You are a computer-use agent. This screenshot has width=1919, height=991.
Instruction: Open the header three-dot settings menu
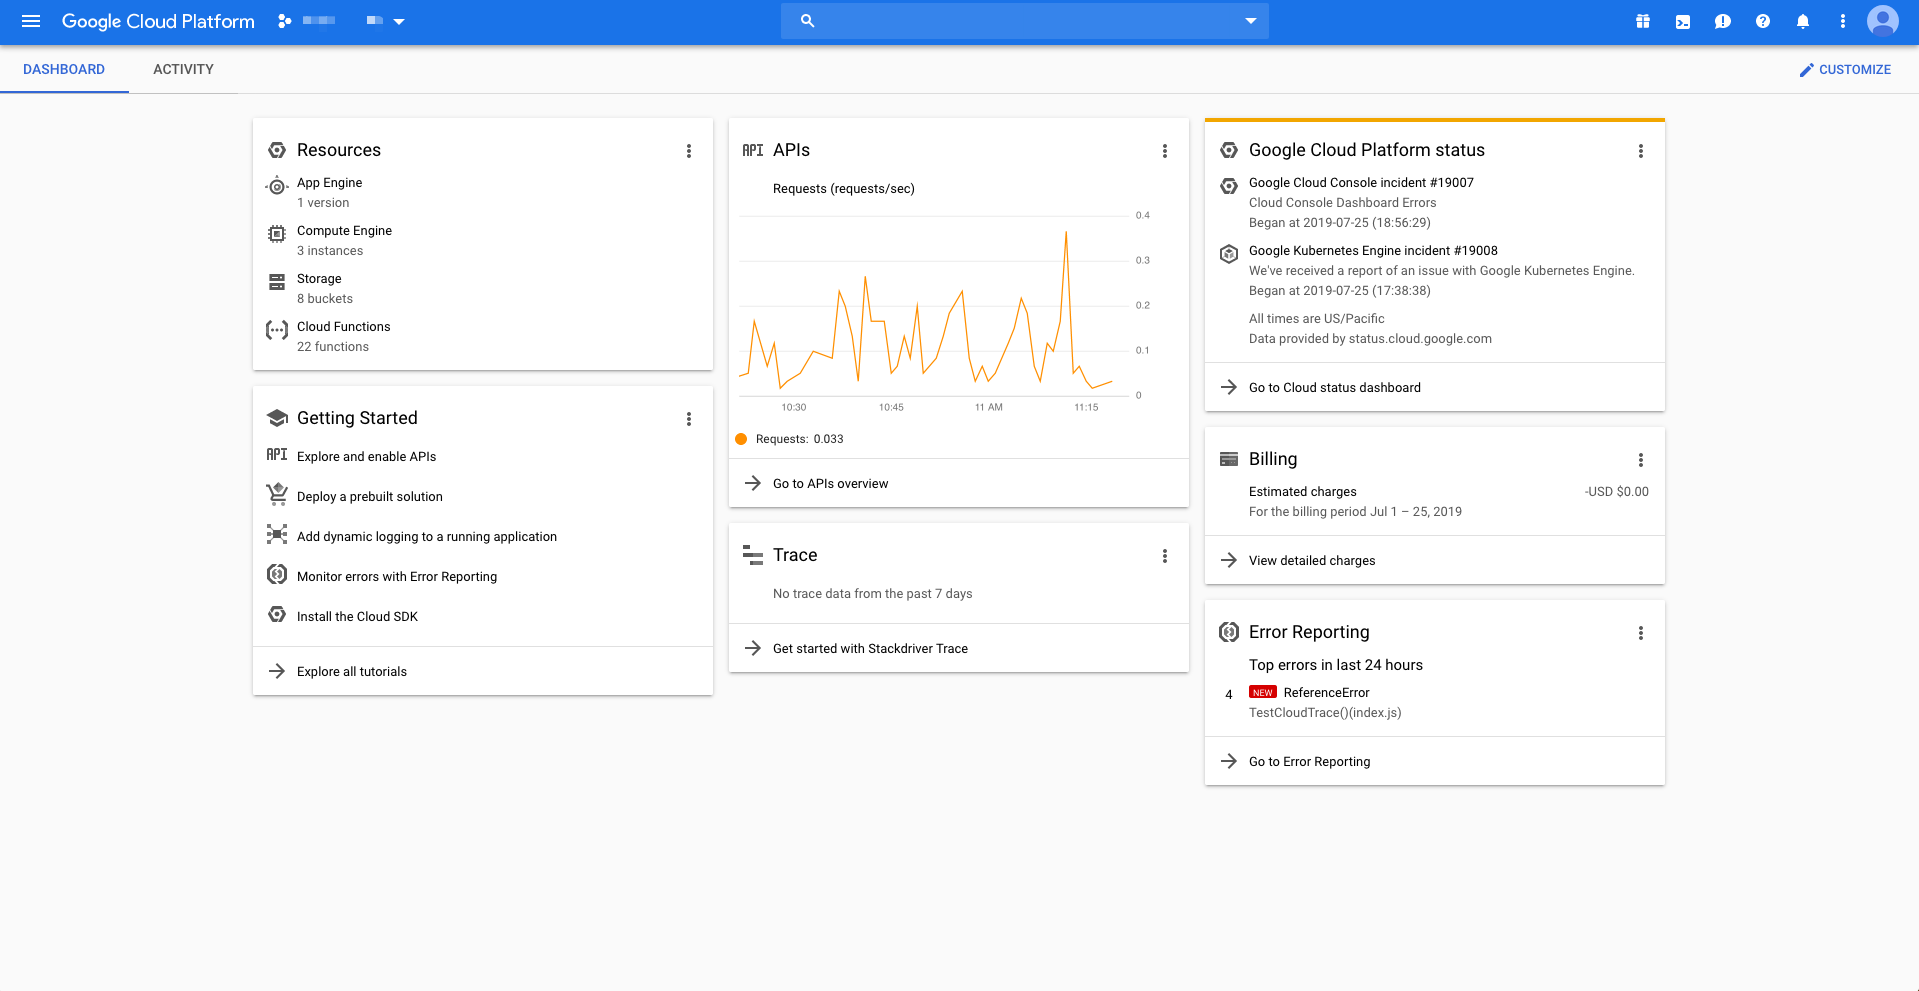tap(1843, 21)
